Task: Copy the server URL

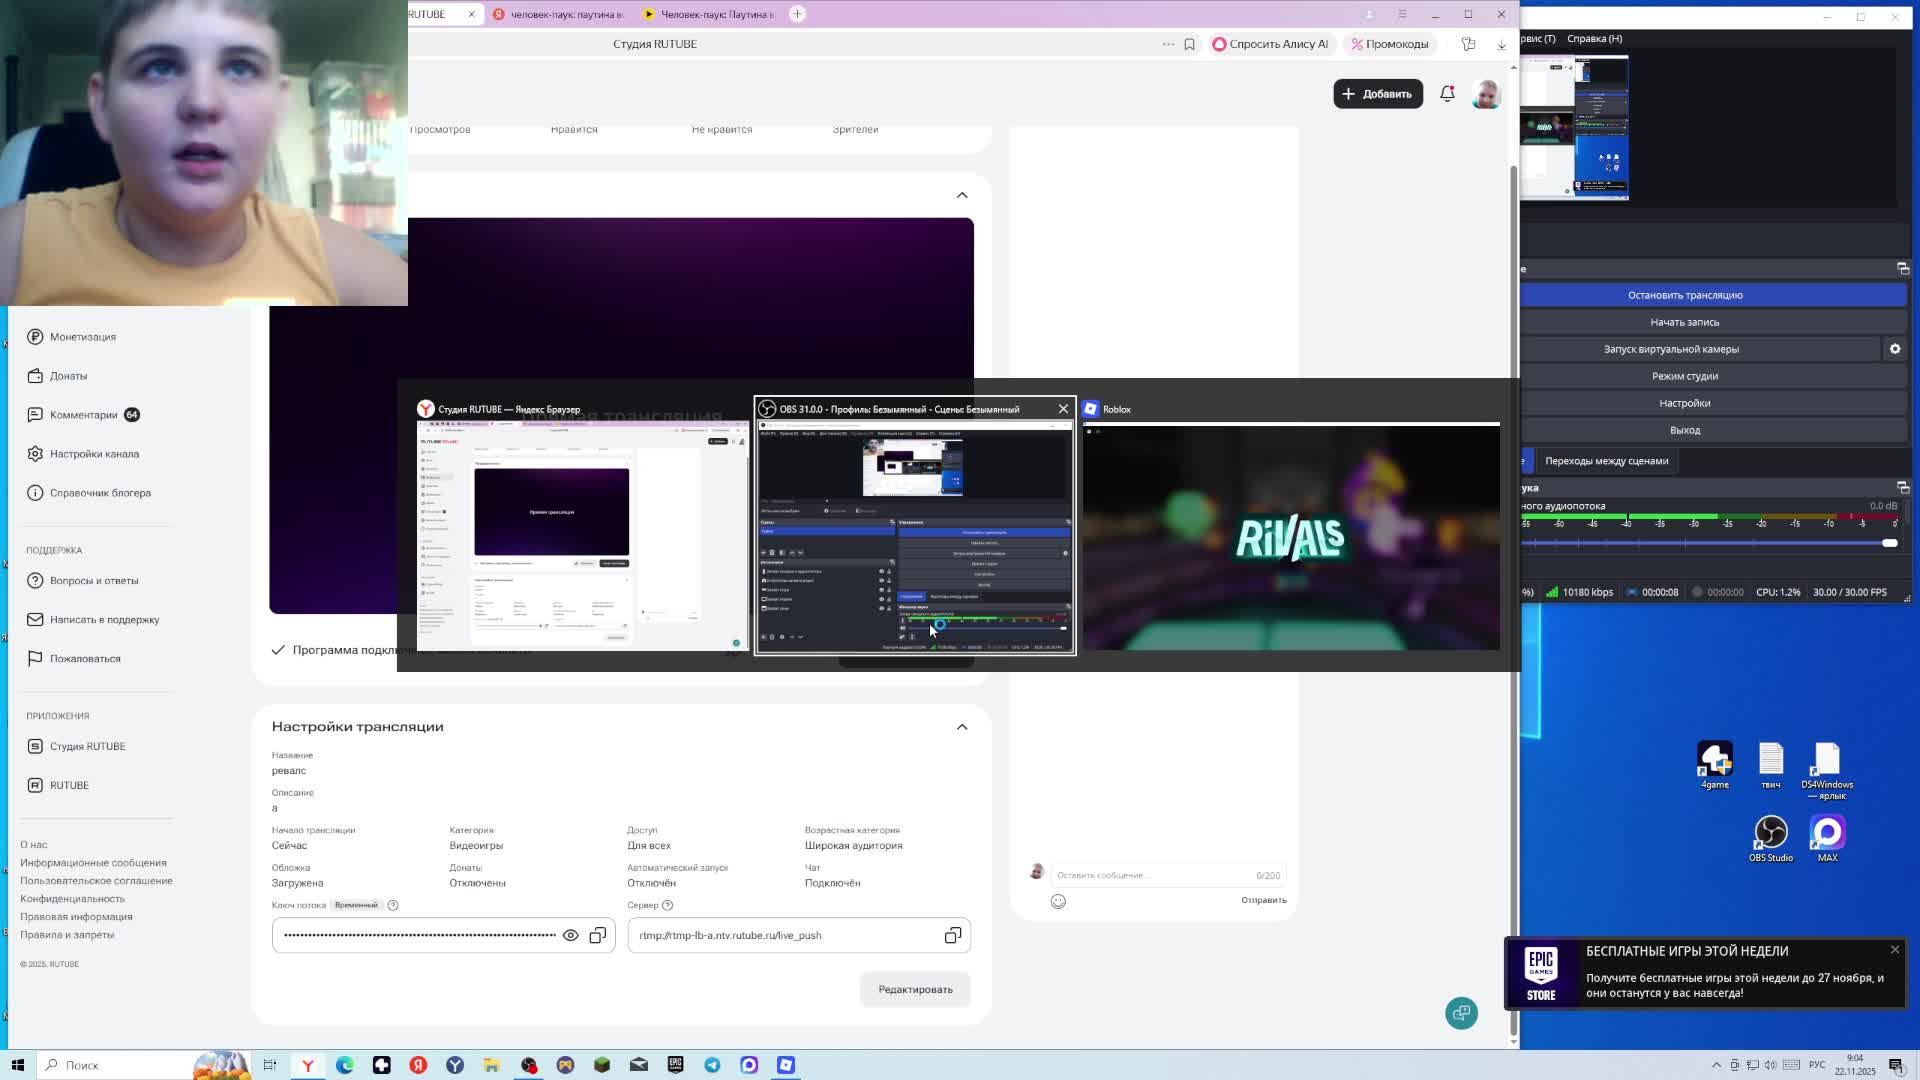Action: point(952,935)
